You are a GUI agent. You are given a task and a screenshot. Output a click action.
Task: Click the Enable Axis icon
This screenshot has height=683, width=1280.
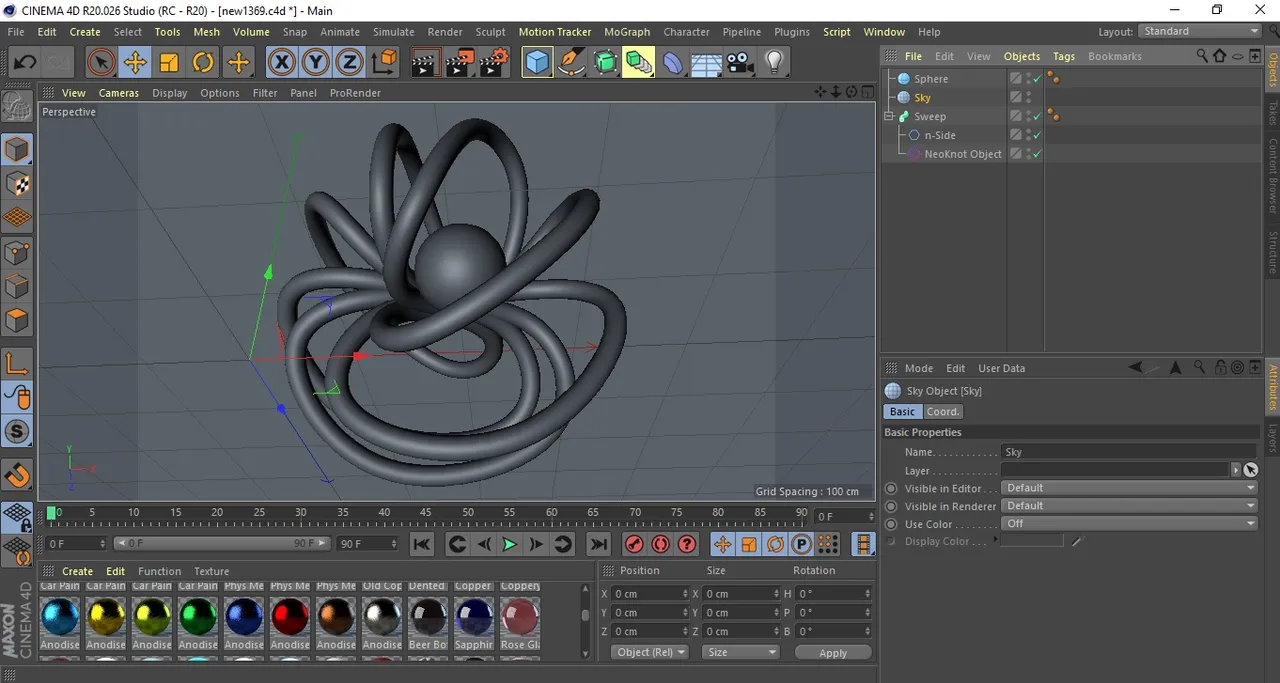click(x=17, y=364)
